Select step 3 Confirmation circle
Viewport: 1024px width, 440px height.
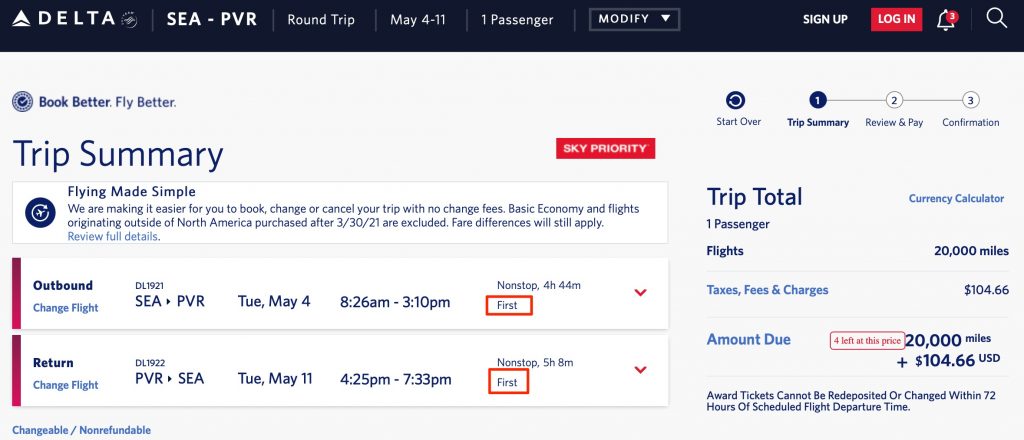[x=970, y=100]
